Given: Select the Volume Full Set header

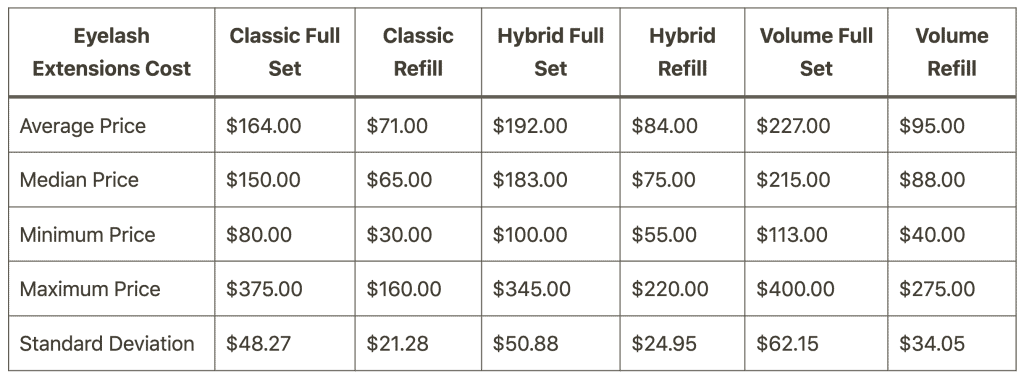Looking at the screenshot, I should [816, 52].
